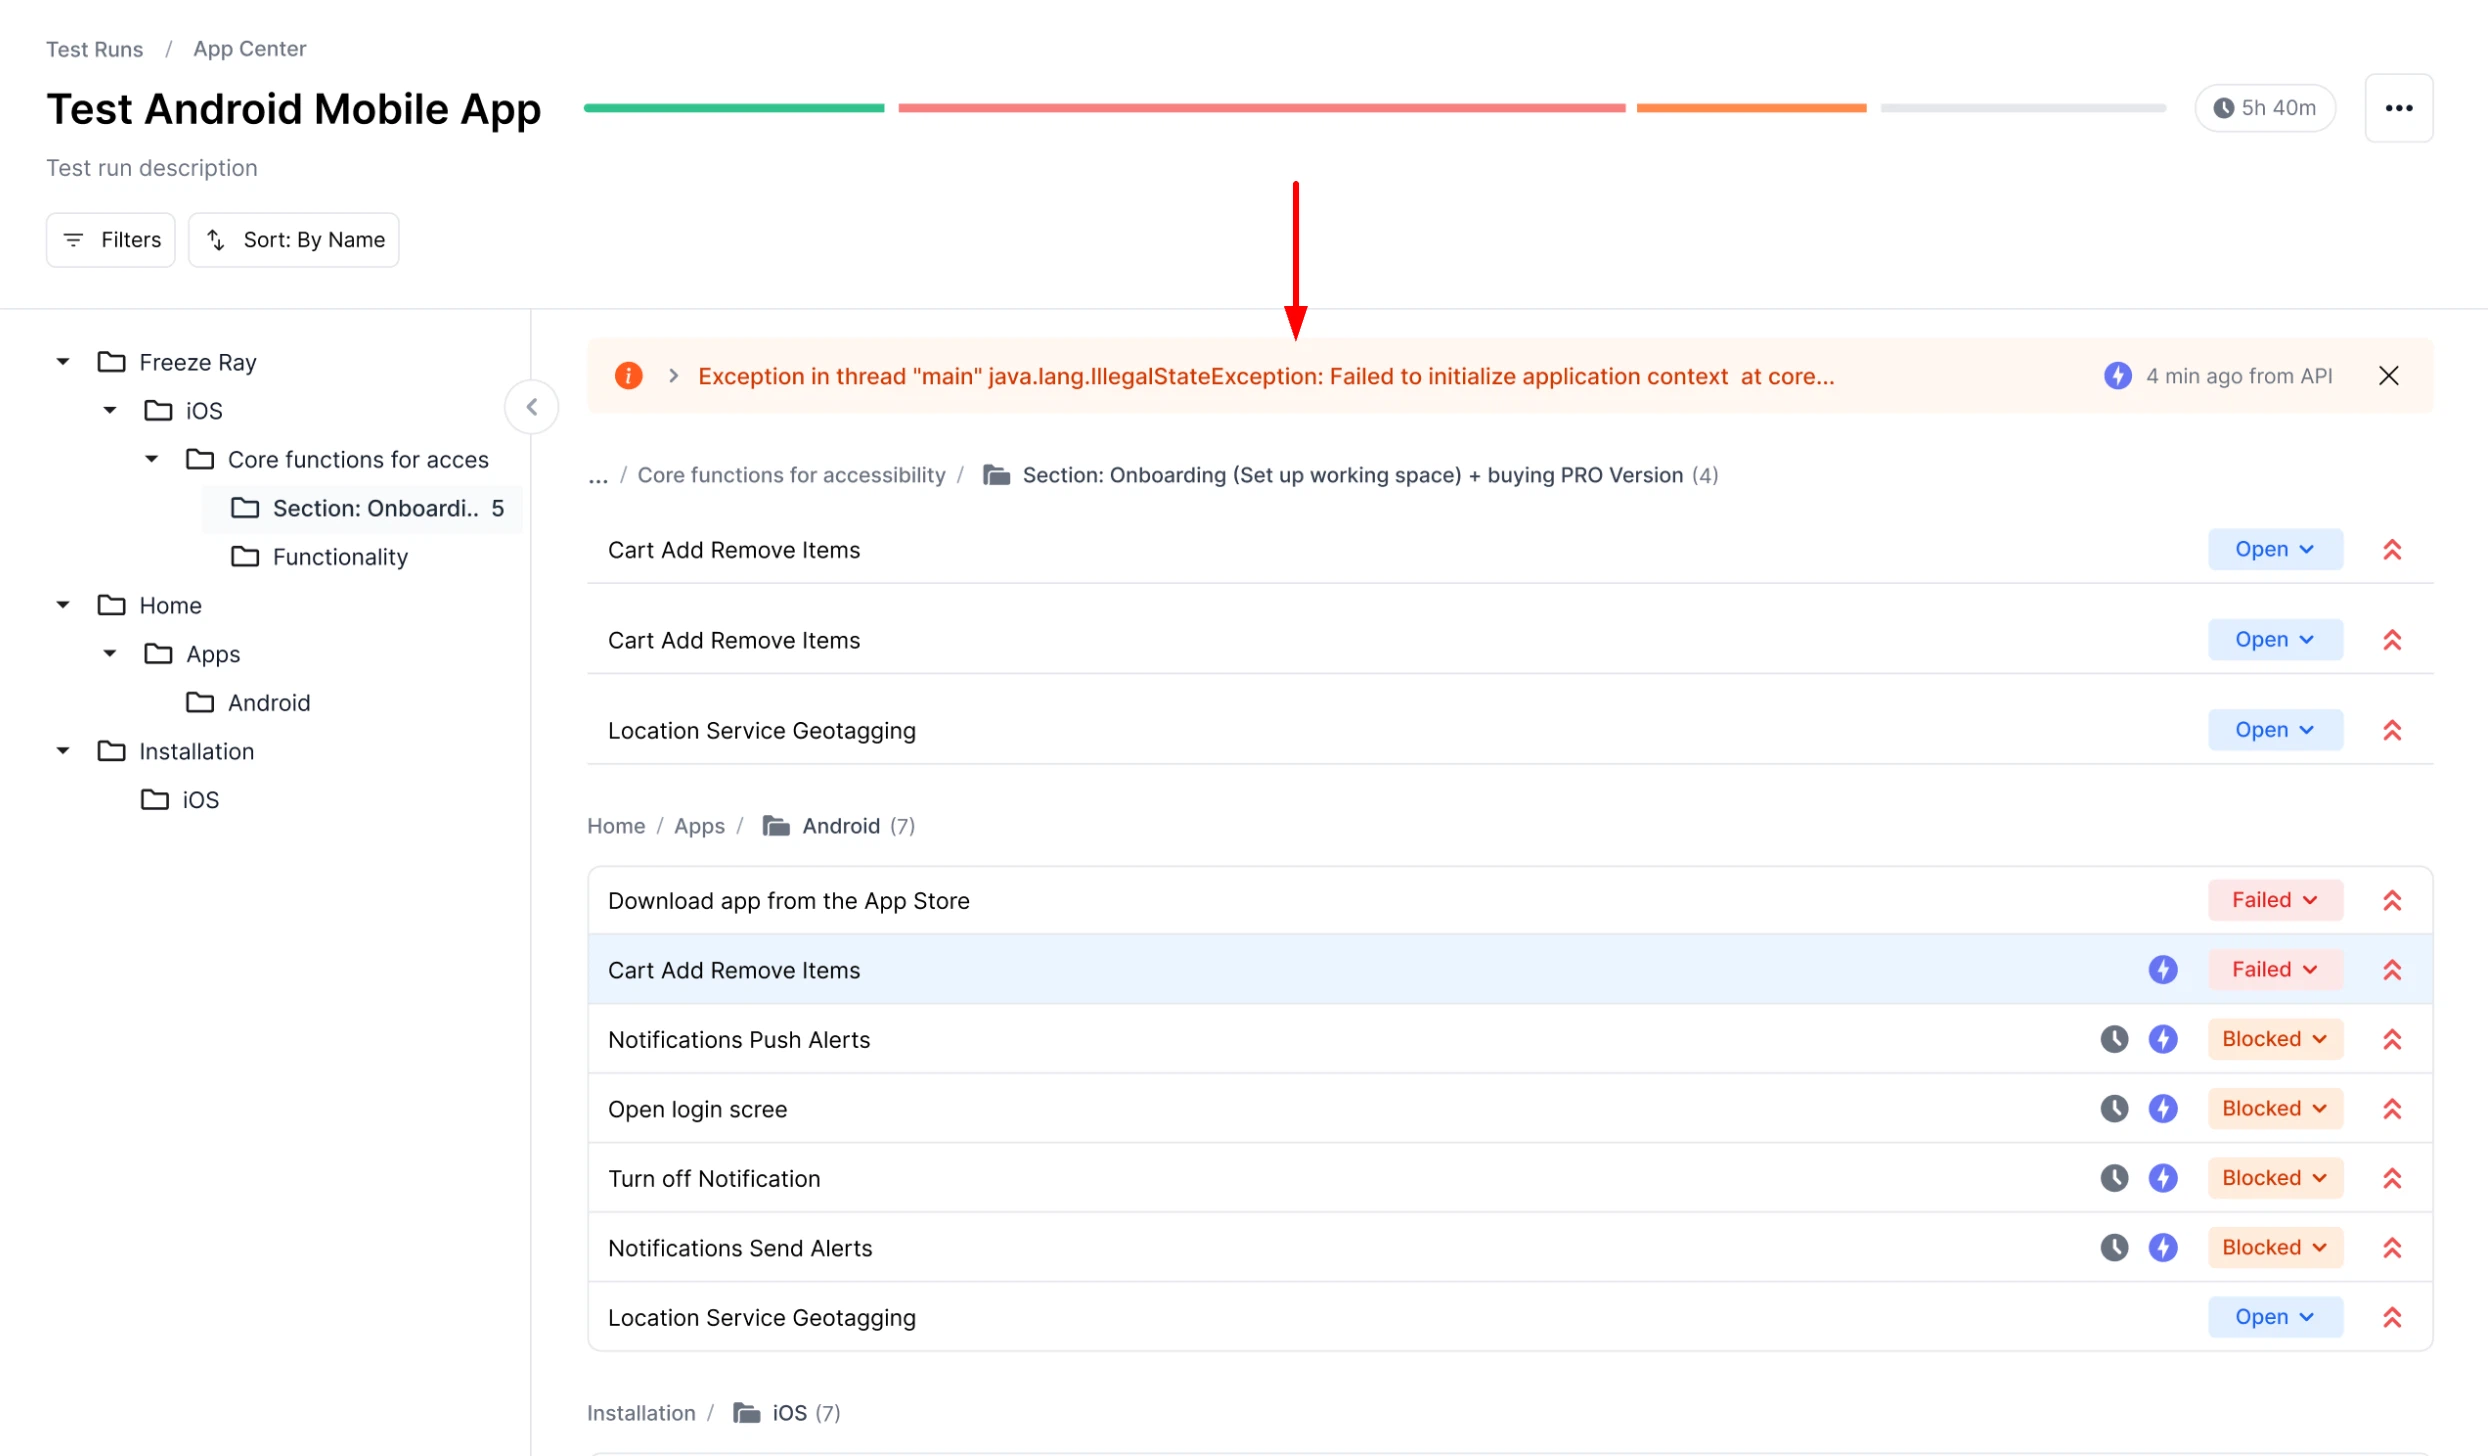Open the Blocked status dropdown on Turn off Notification
Viewport: 2488px width, 1456px height.
pos(2274,1177)
